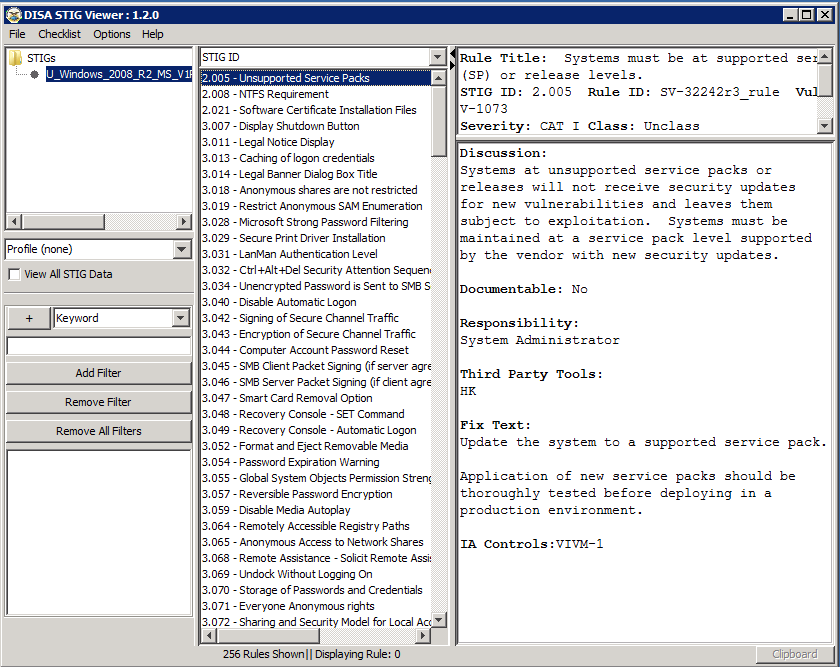The width and height of the screenshot is (840, 667).
Task: Open the Profile (none) dropdown
Action: [182, 249]
